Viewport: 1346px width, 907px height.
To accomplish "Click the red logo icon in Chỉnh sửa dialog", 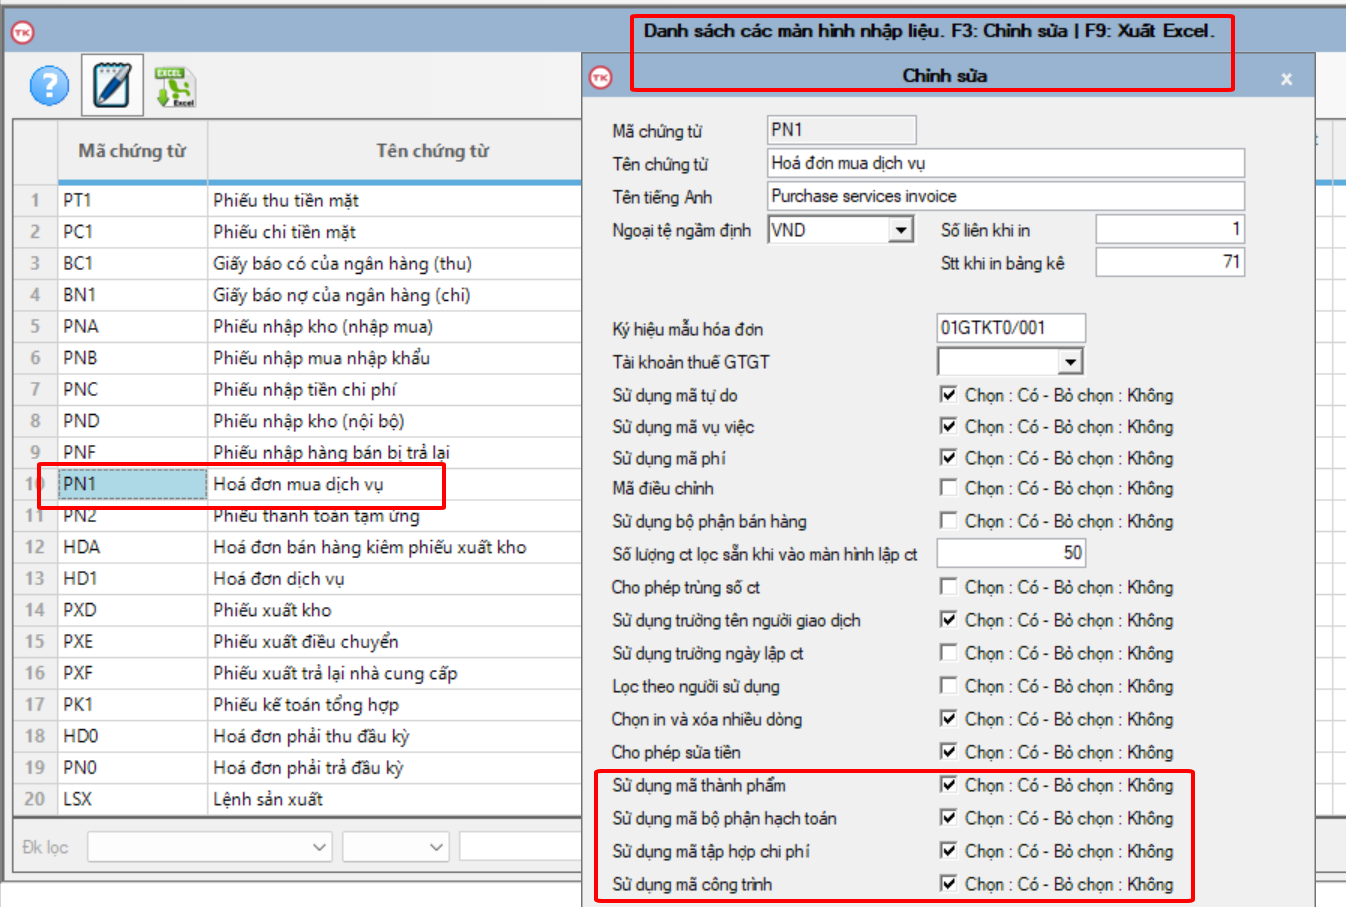I will [601, 77].
